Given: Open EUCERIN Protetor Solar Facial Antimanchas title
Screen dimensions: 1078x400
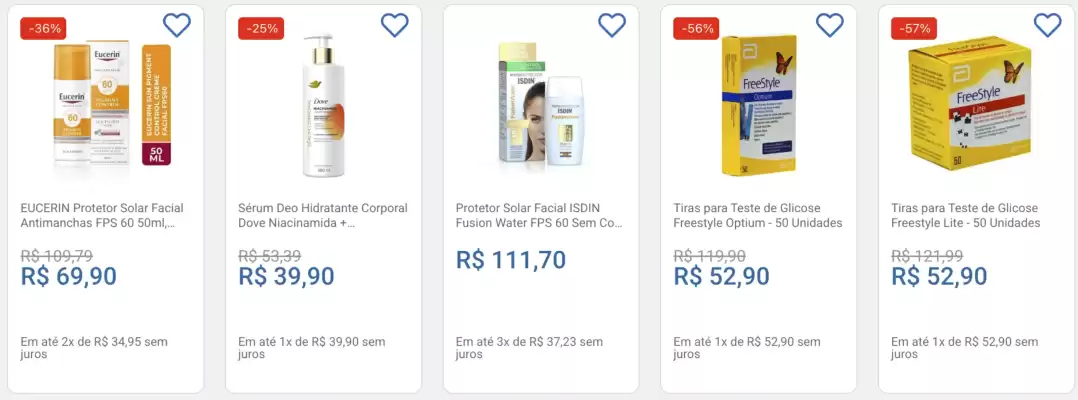Looking at the screenshot, I should click(x=102, y=215).
